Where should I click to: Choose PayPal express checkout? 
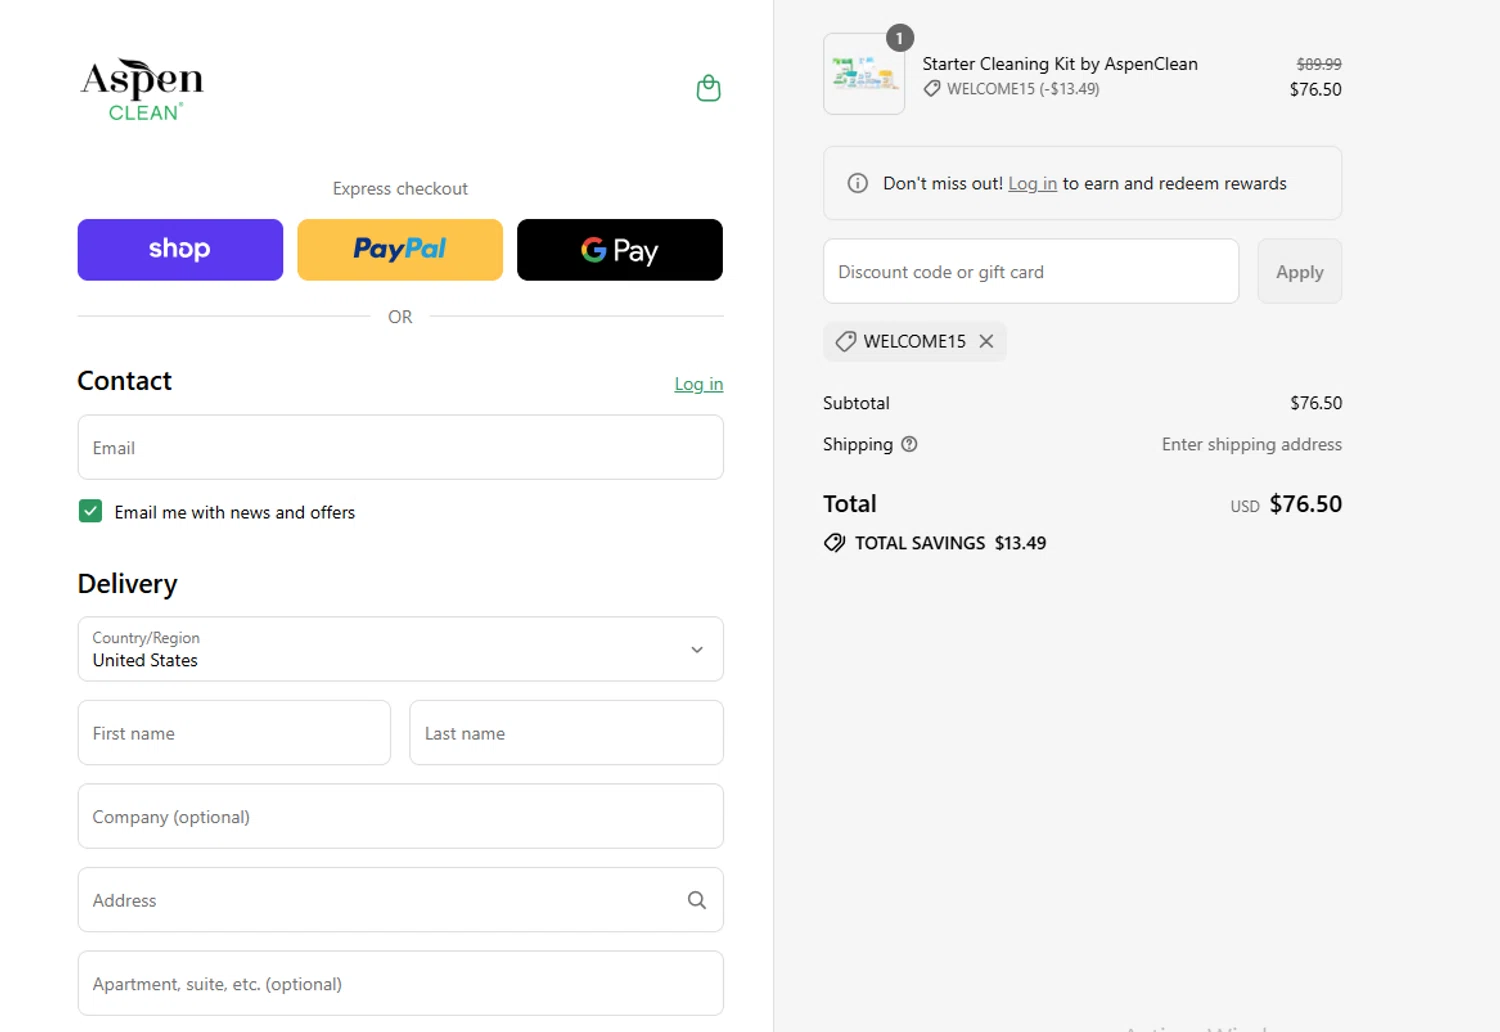tap(400, 250)
